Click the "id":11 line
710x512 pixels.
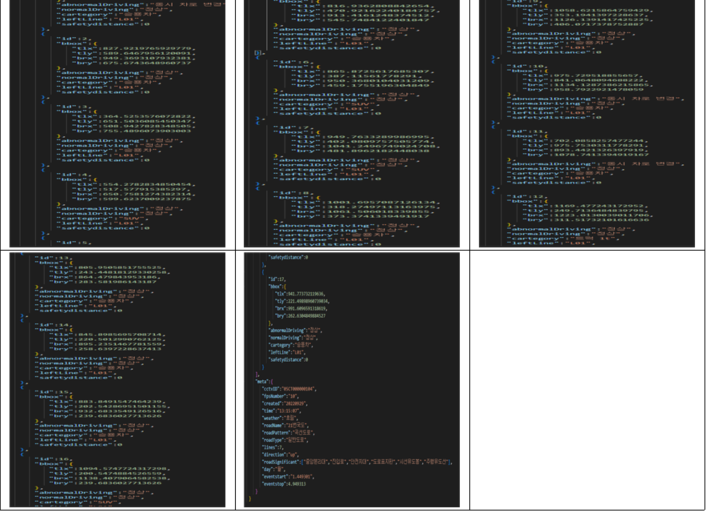coord(527,131)
